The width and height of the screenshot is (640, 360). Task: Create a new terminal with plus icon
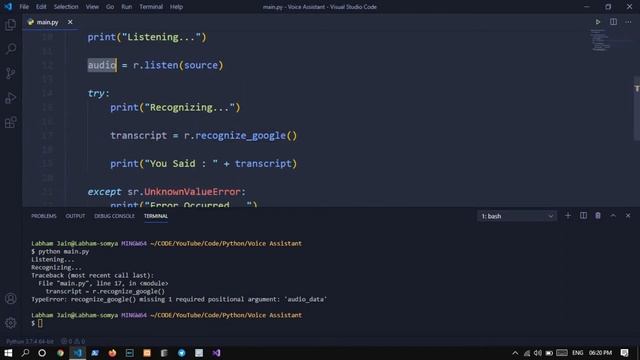click(568, 216)
